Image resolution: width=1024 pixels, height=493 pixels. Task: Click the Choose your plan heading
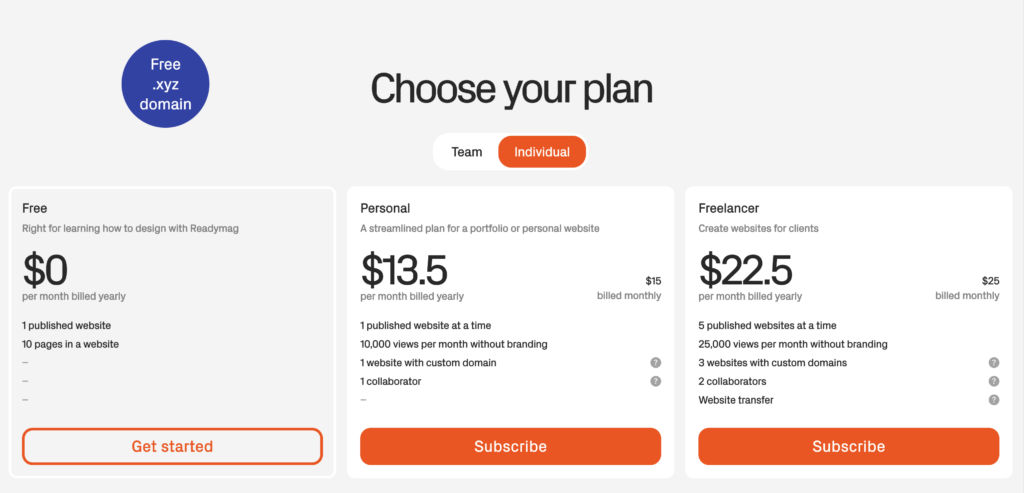click(511, 89)
